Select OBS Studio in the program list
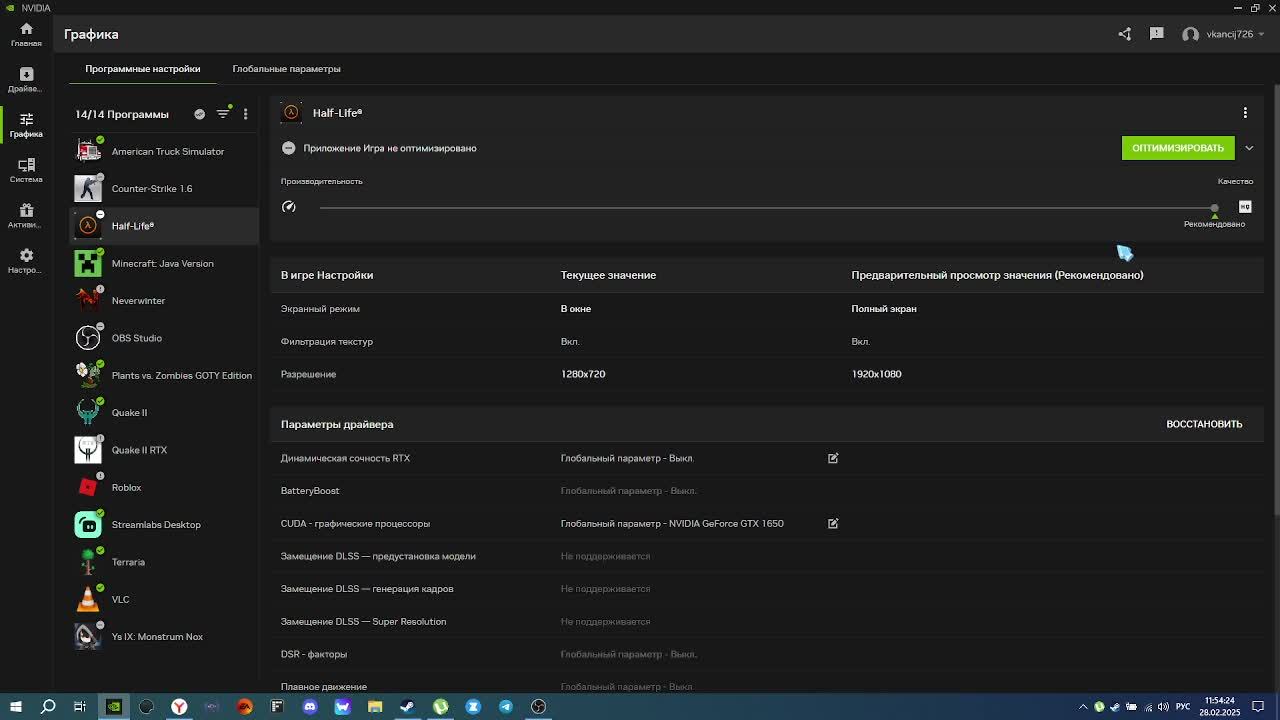 point(165,338)
